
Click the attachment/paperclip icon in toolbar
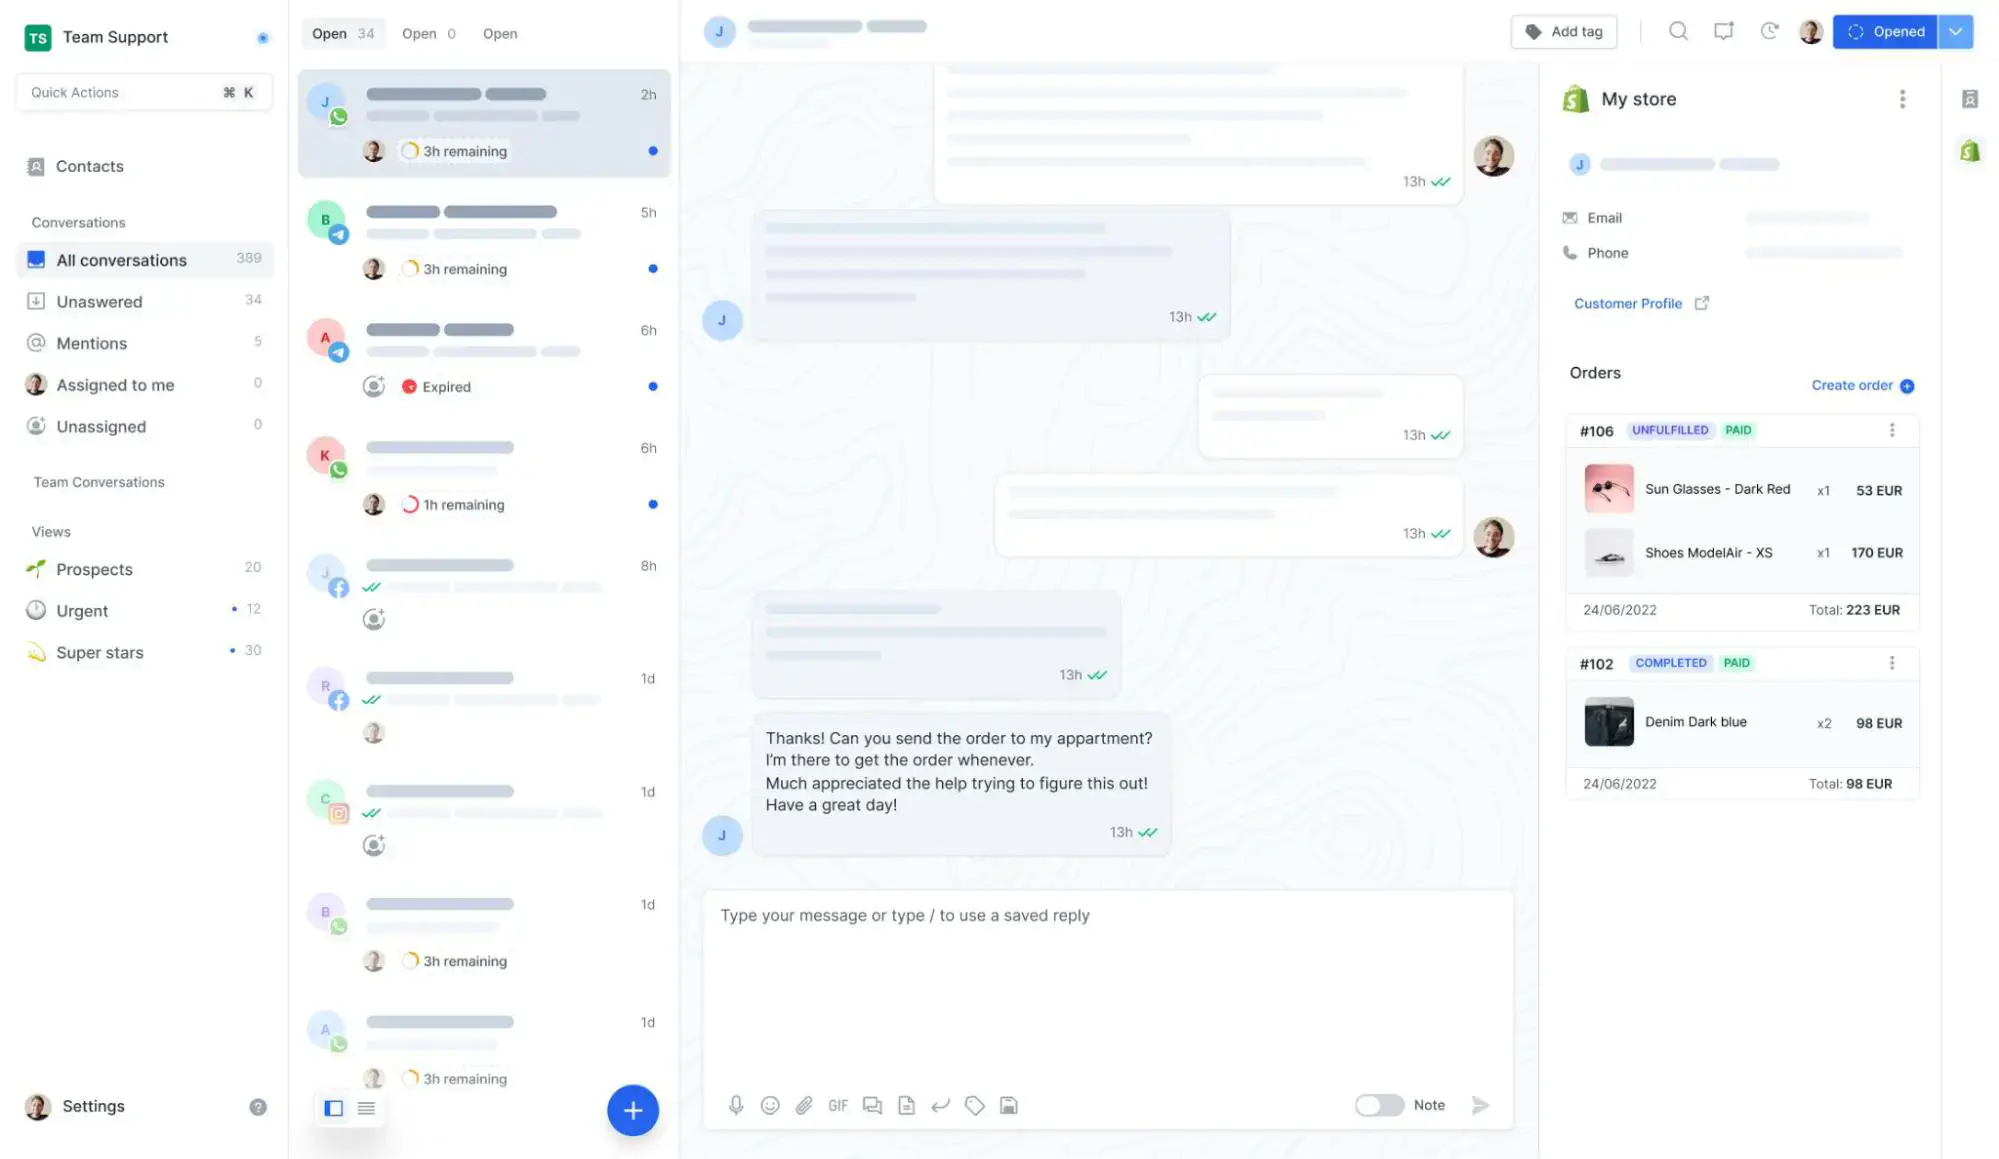[x=802, y=1105]
